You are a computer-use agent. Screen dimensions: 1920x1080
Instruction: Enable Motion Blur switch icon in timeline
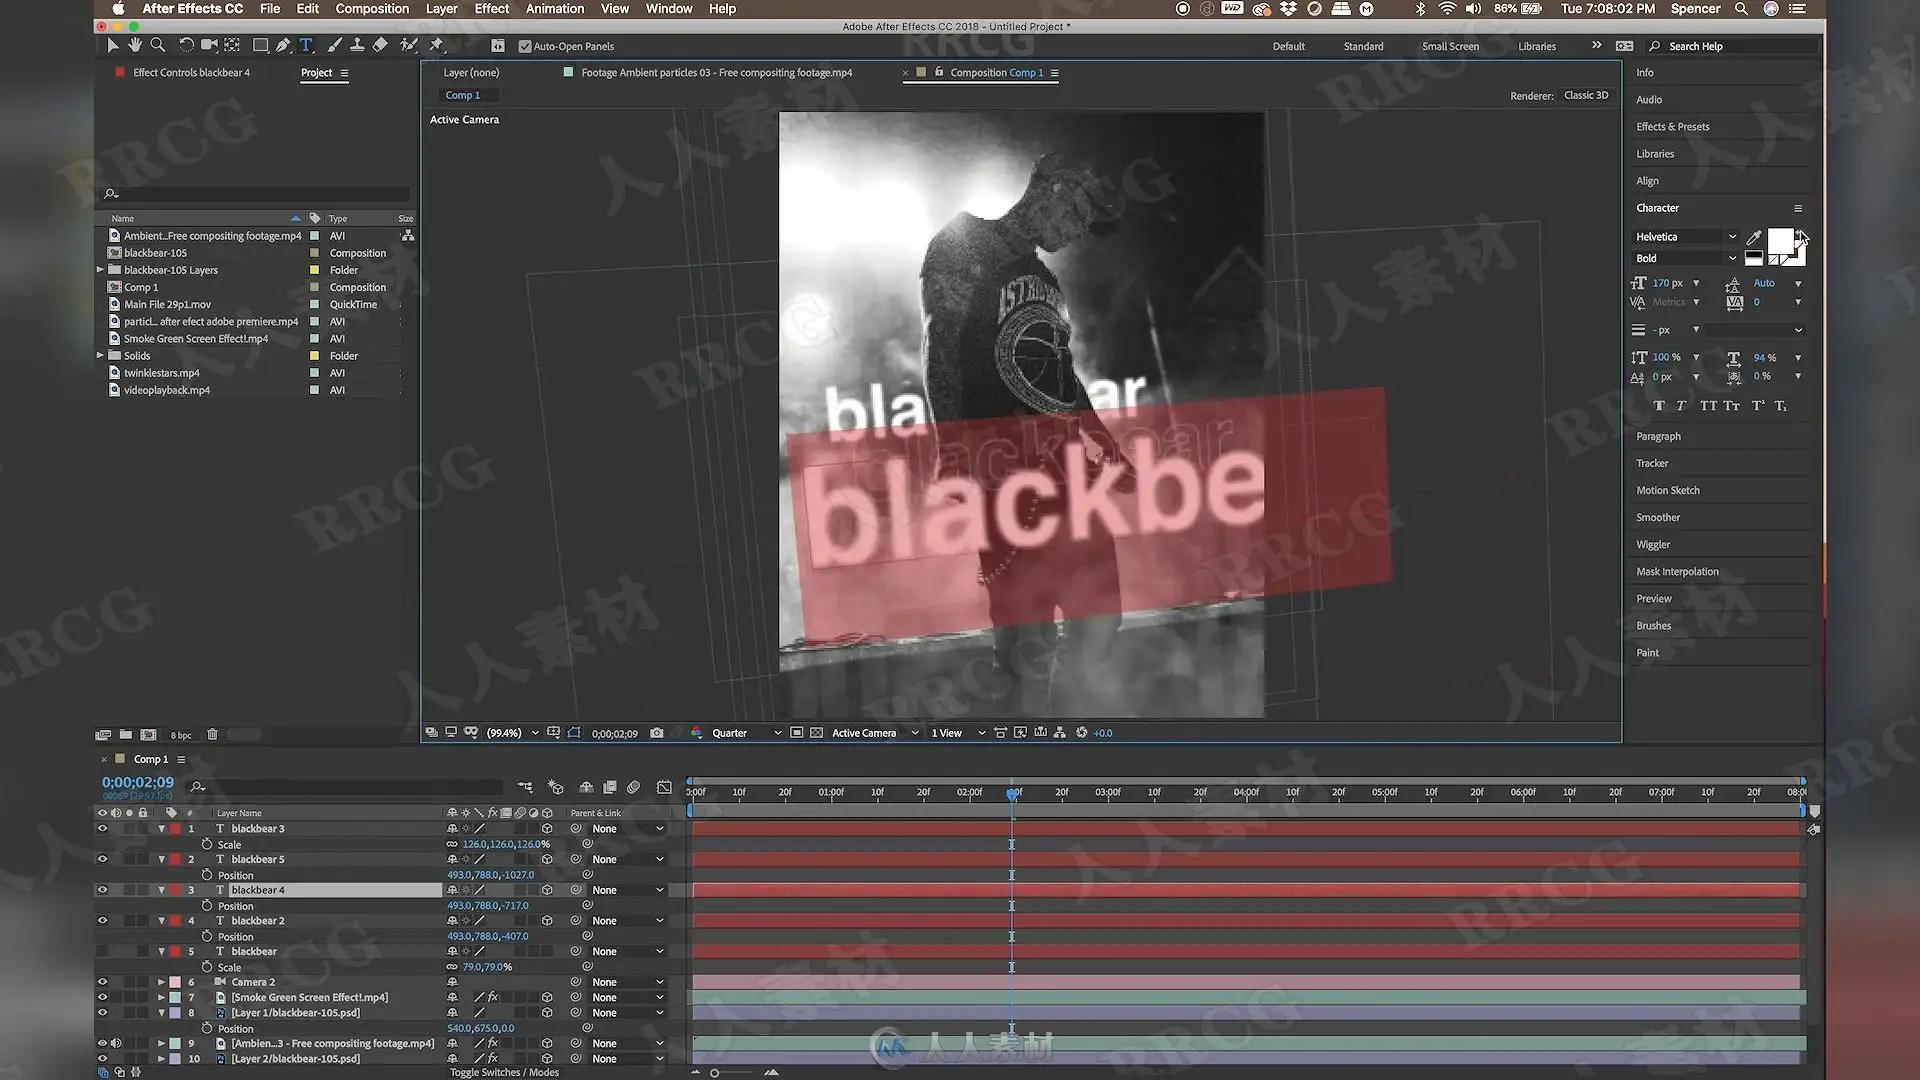(634, 788)
